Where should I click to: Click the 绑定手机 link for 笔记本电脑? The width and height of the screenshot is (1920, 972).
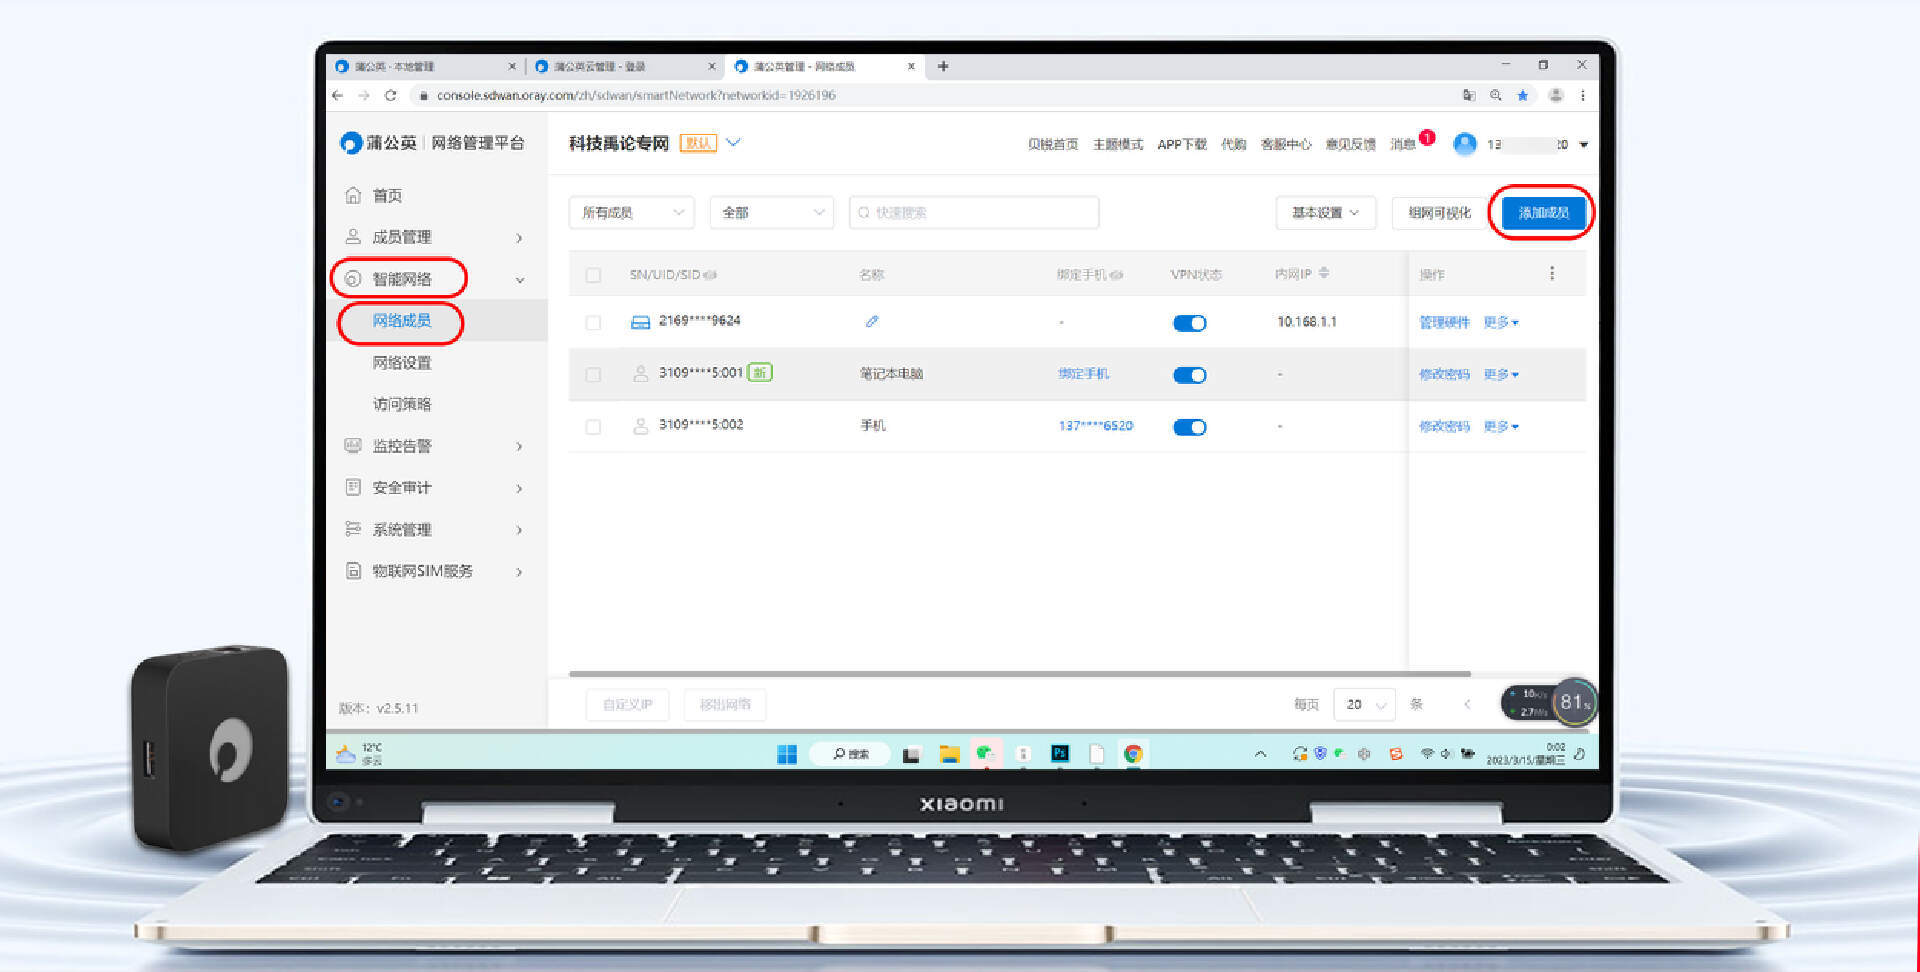pyautogui.click(x=1083, y=374)
